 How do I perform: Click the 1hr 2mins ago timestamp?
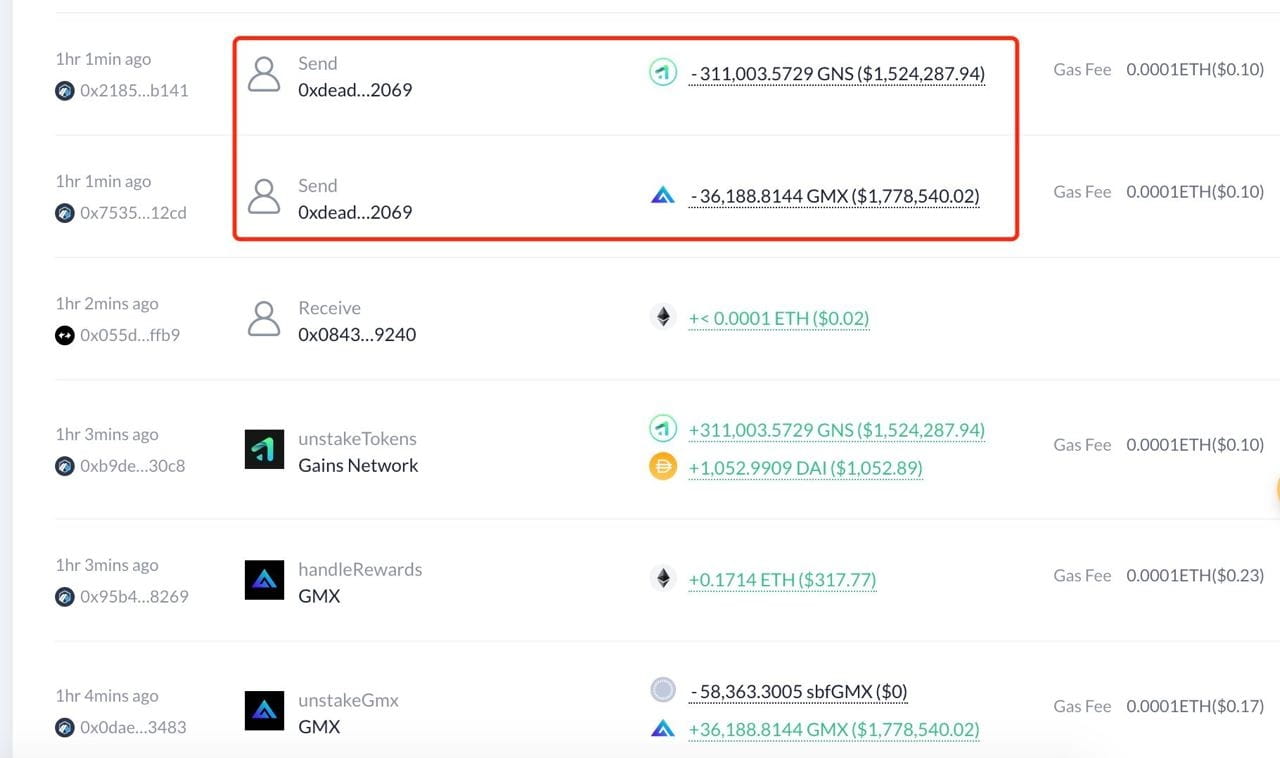107,303
